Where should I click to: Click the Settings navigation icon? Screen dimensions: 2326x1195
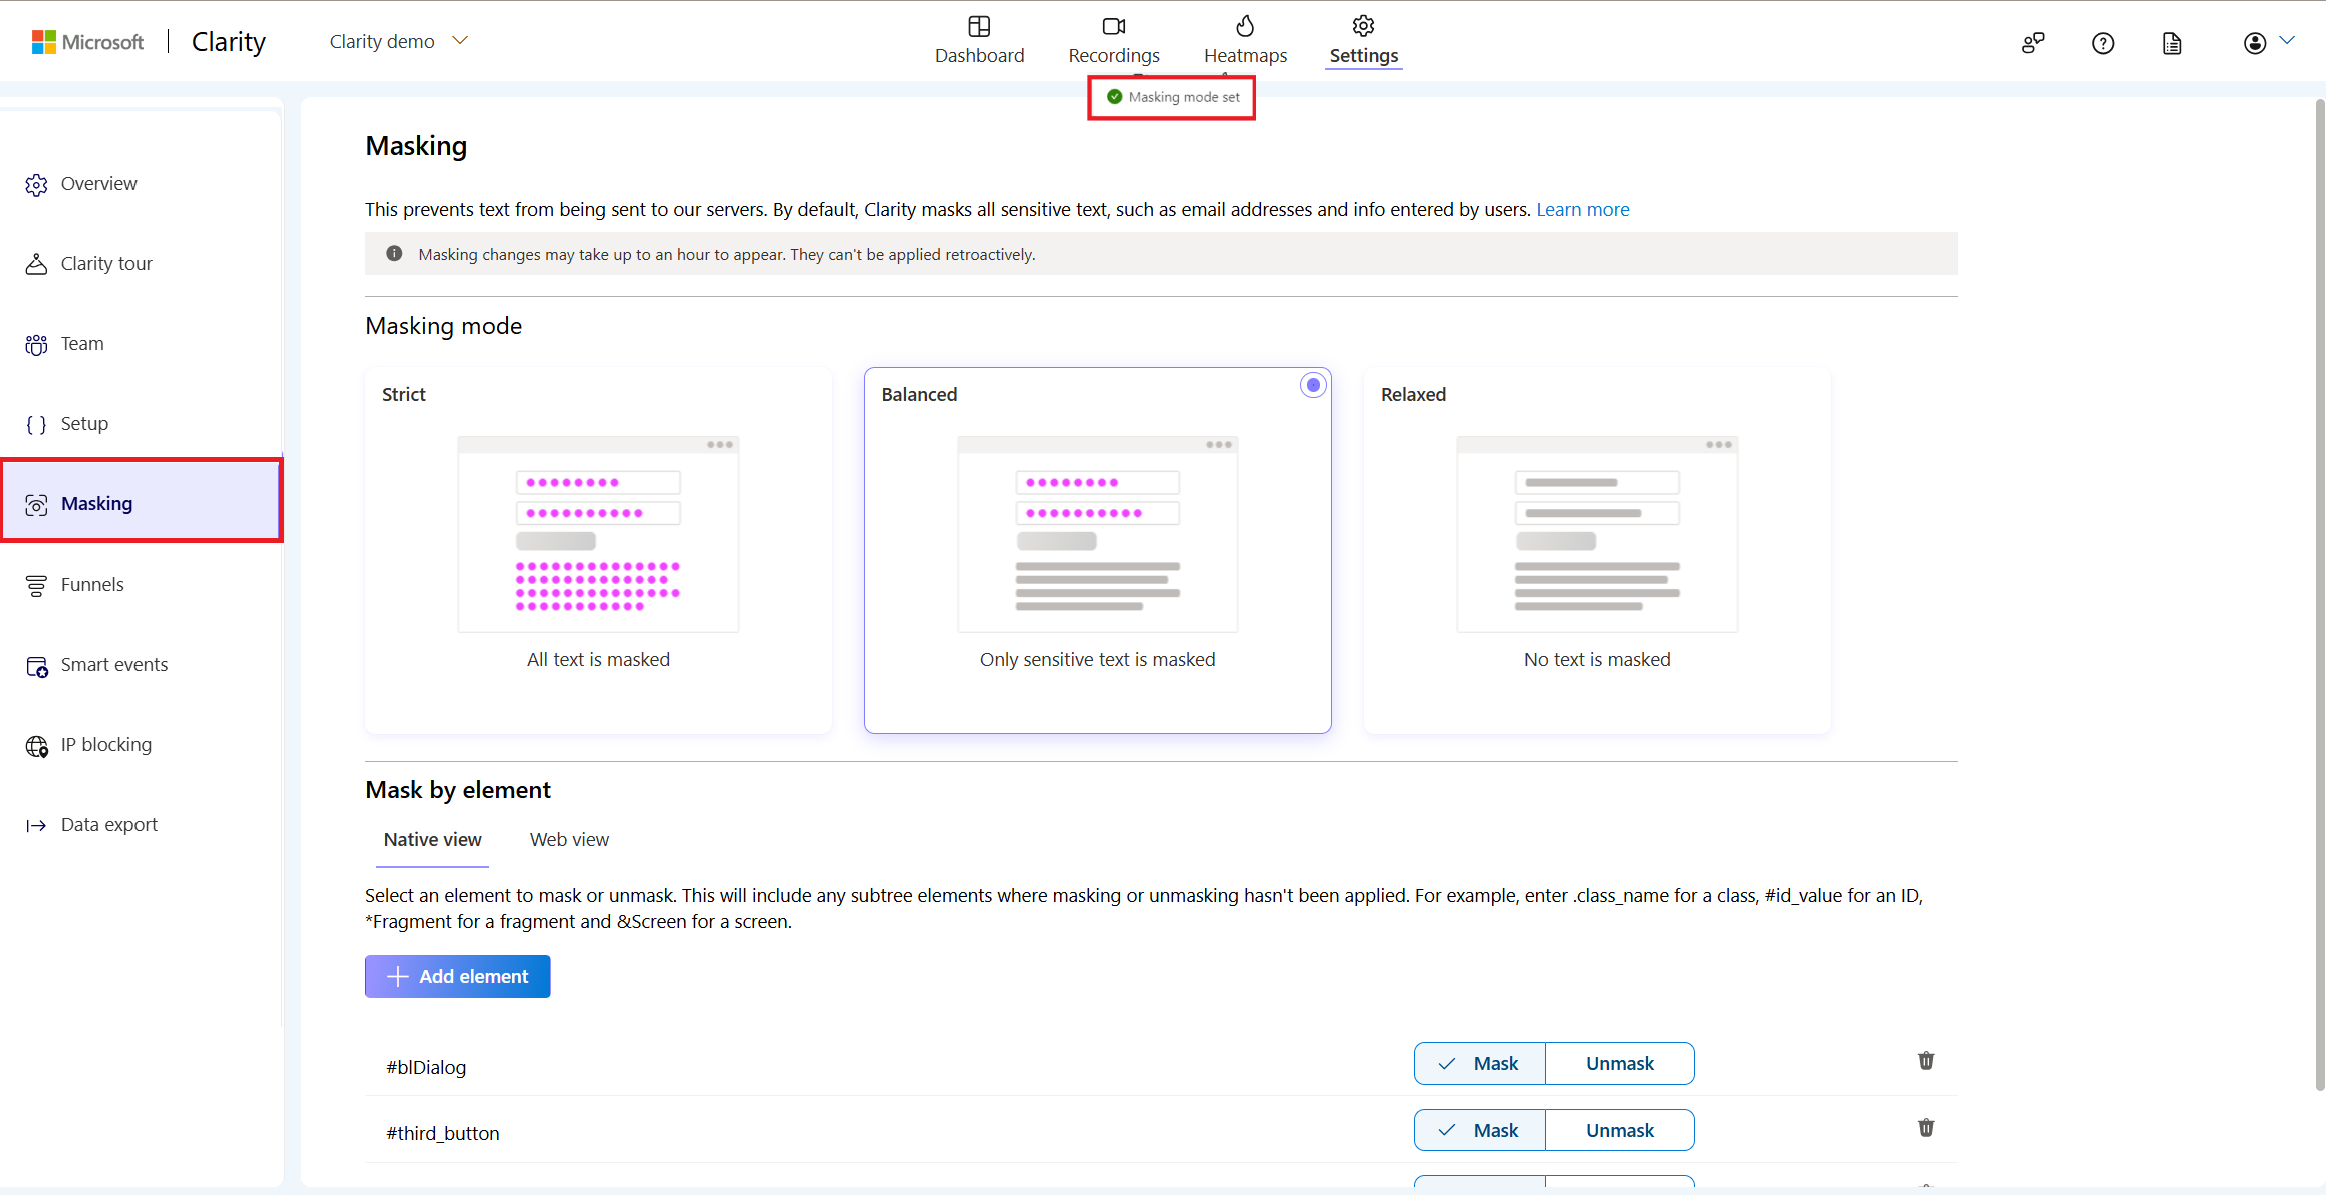[x=1363, y=26]
